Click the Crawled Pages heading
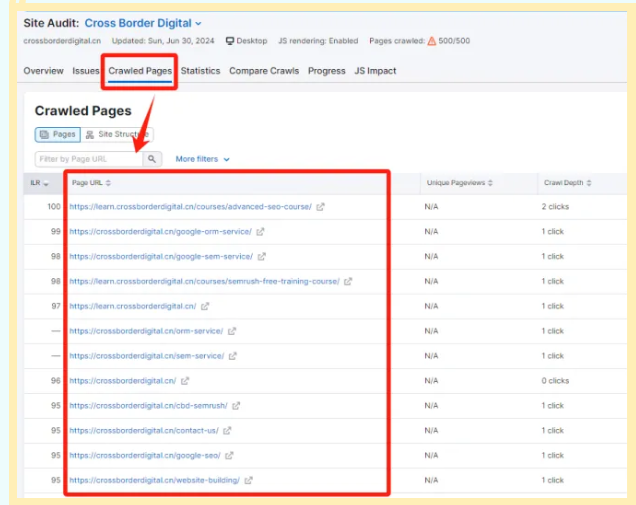The image size is (636, 505). [x=83, y=111]
